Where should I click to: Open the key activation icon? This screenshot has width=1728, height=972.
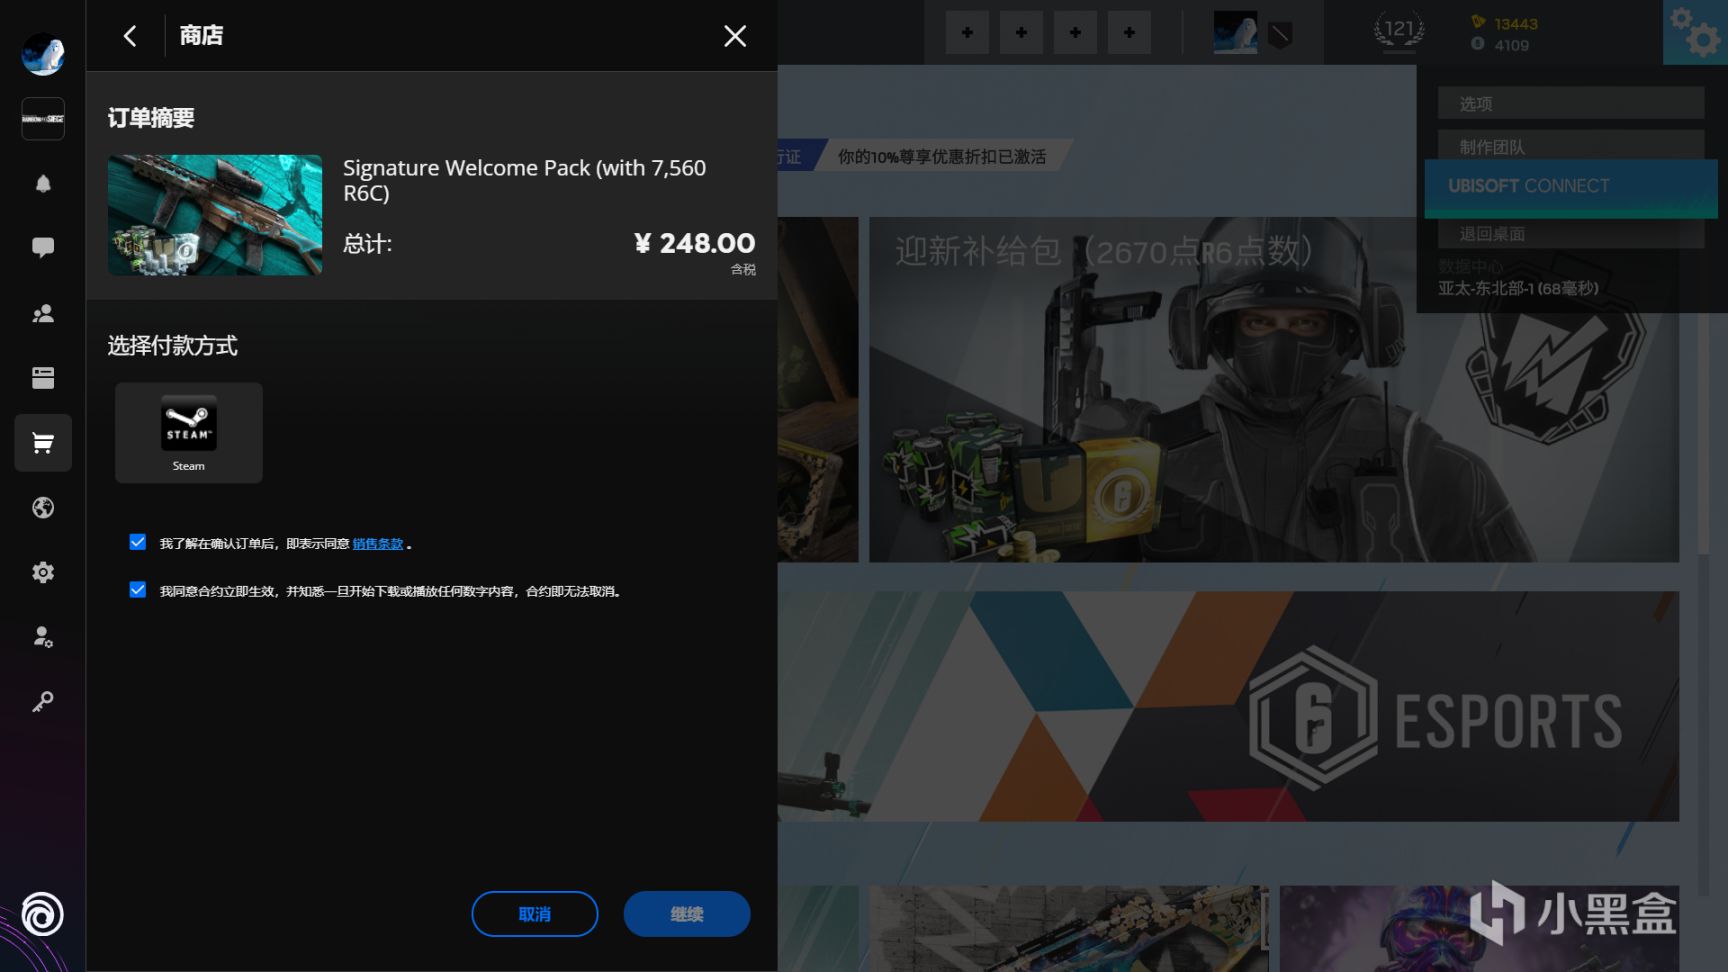pyautogui.click(x=43, y=702)
